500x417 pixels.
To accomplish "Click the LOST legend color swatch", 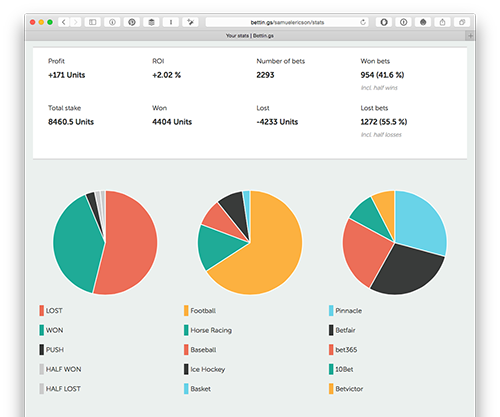I will 42,311.
